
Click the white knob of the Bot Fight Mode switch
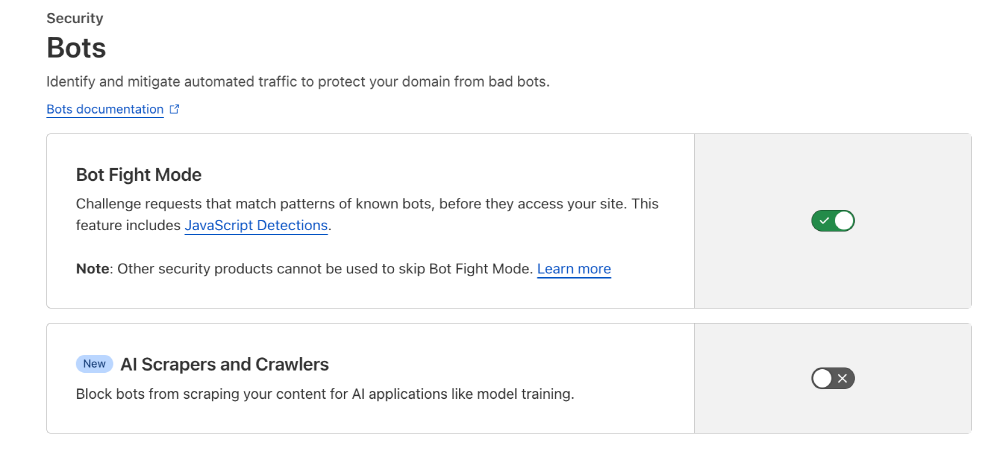click(844, 221)
